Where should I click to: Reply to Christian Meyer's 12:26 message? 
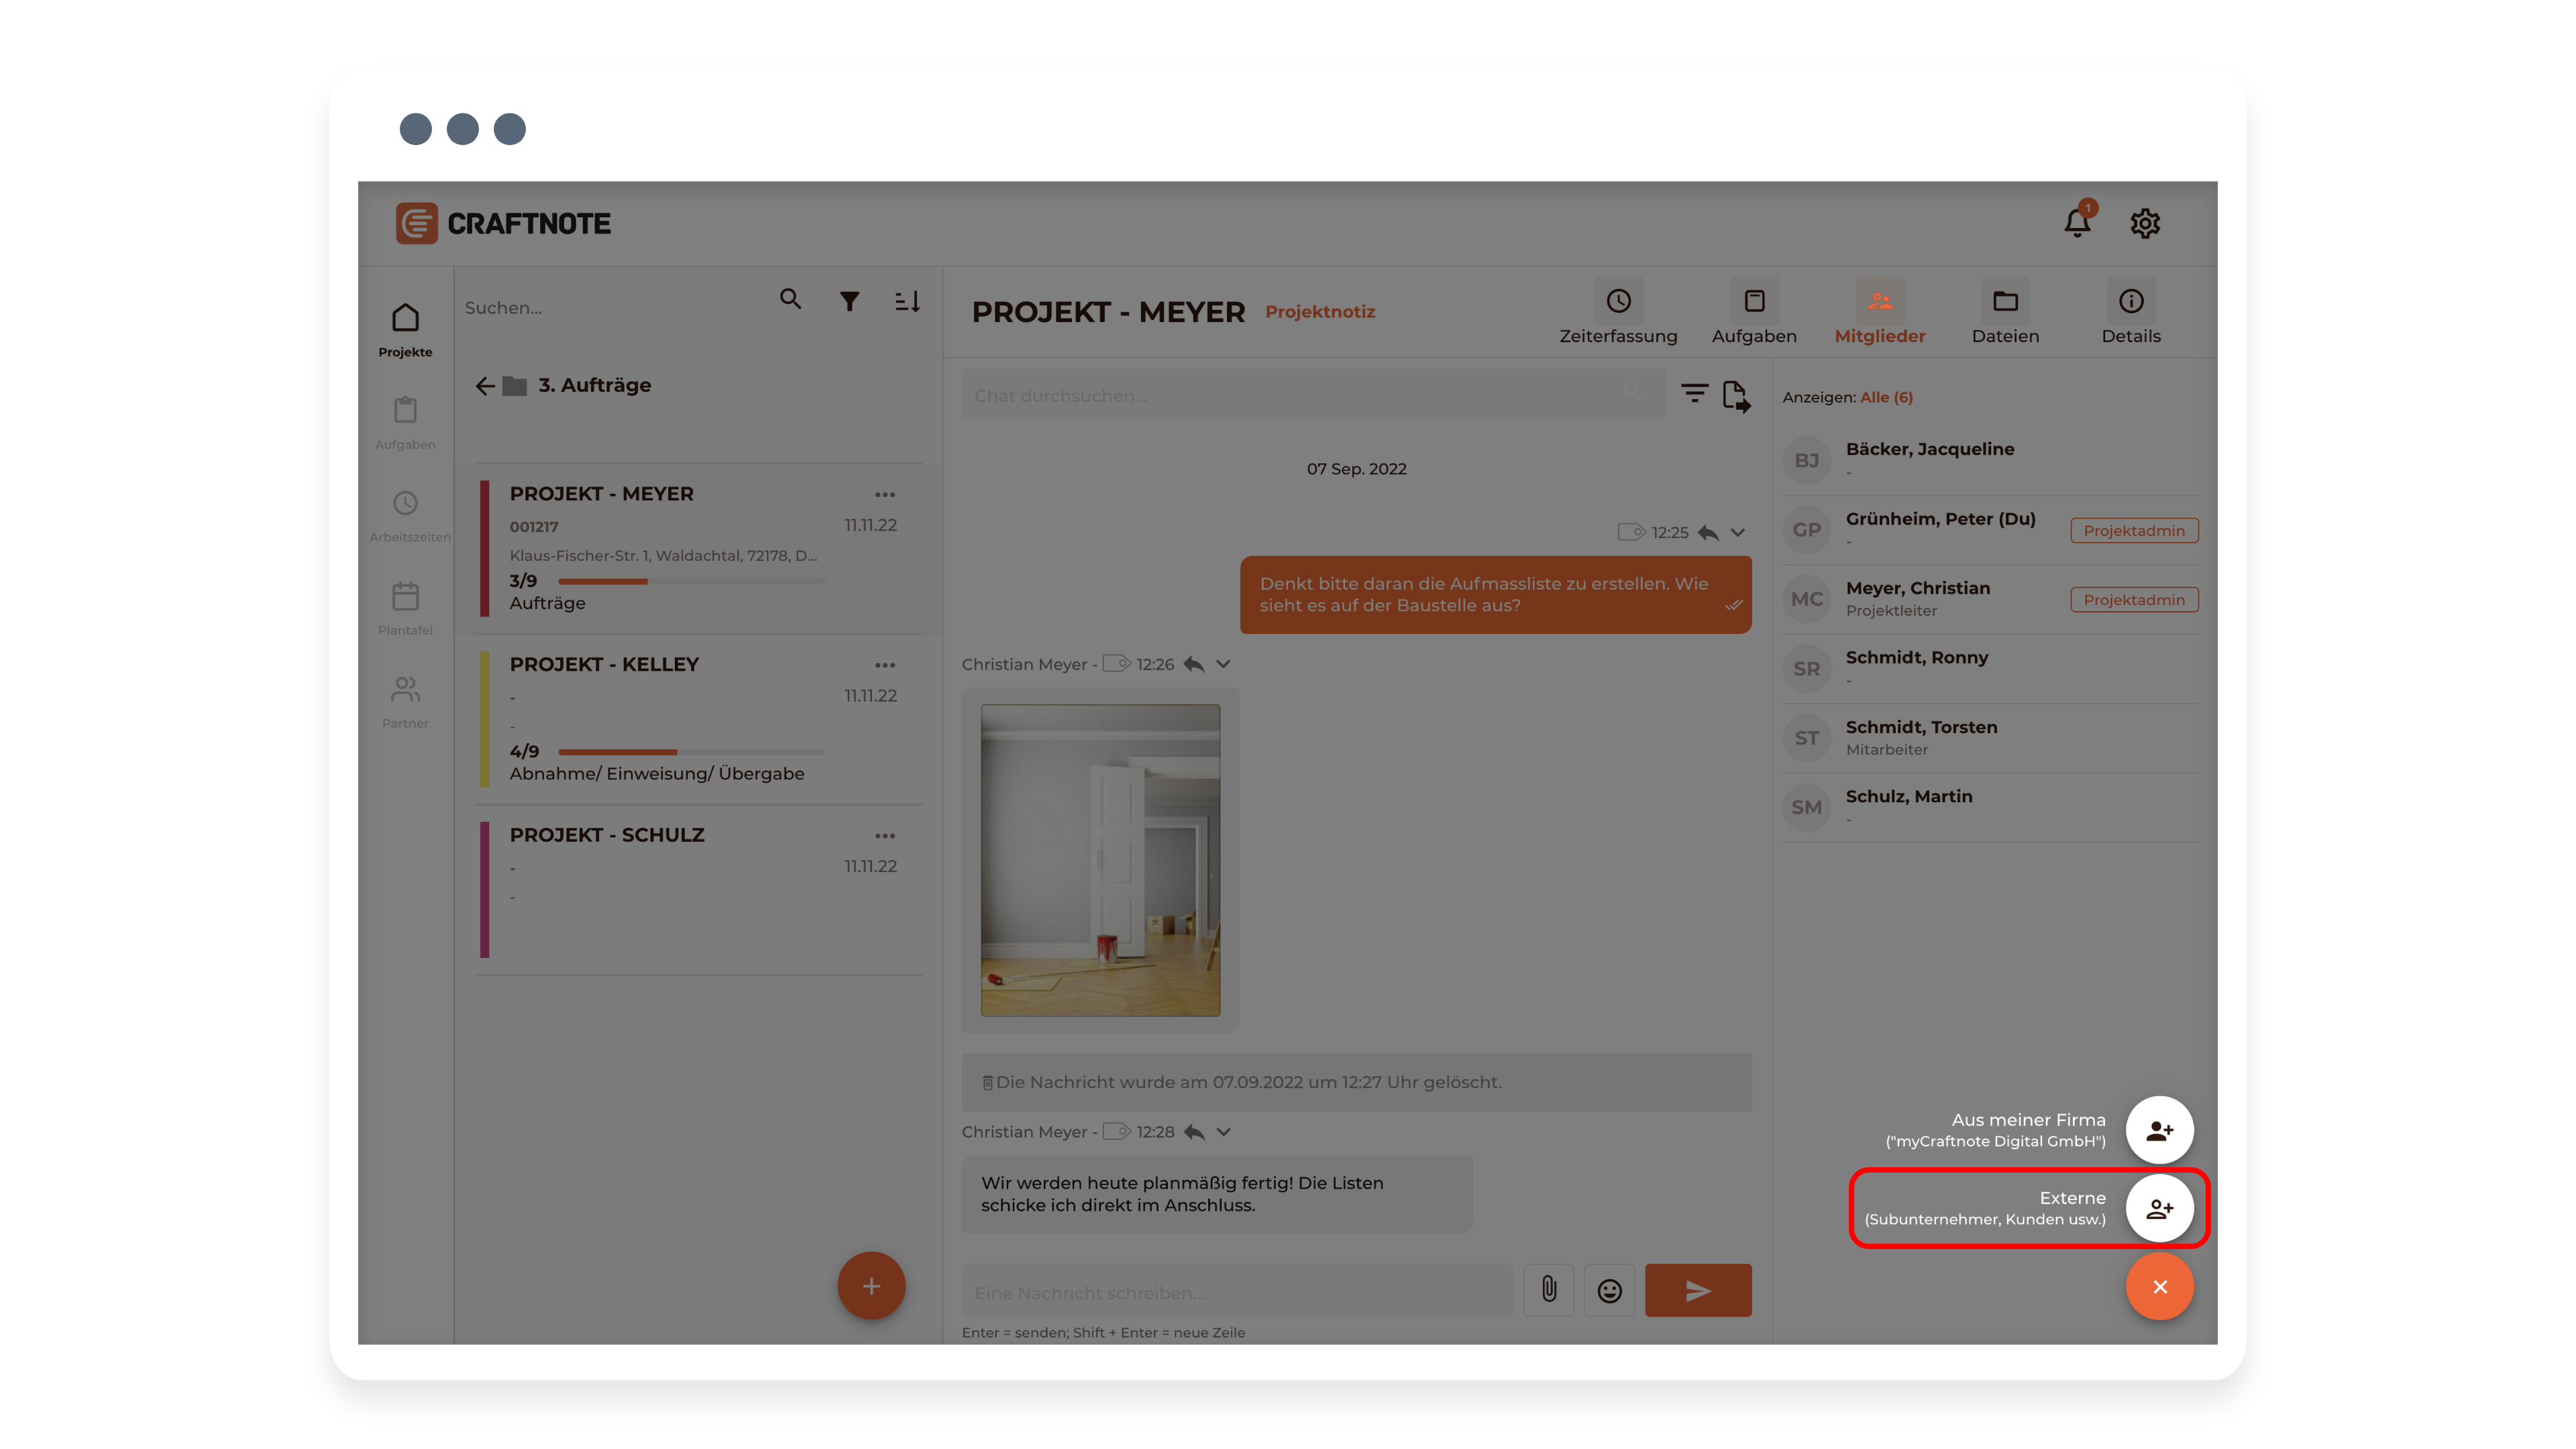point(1194,664)
